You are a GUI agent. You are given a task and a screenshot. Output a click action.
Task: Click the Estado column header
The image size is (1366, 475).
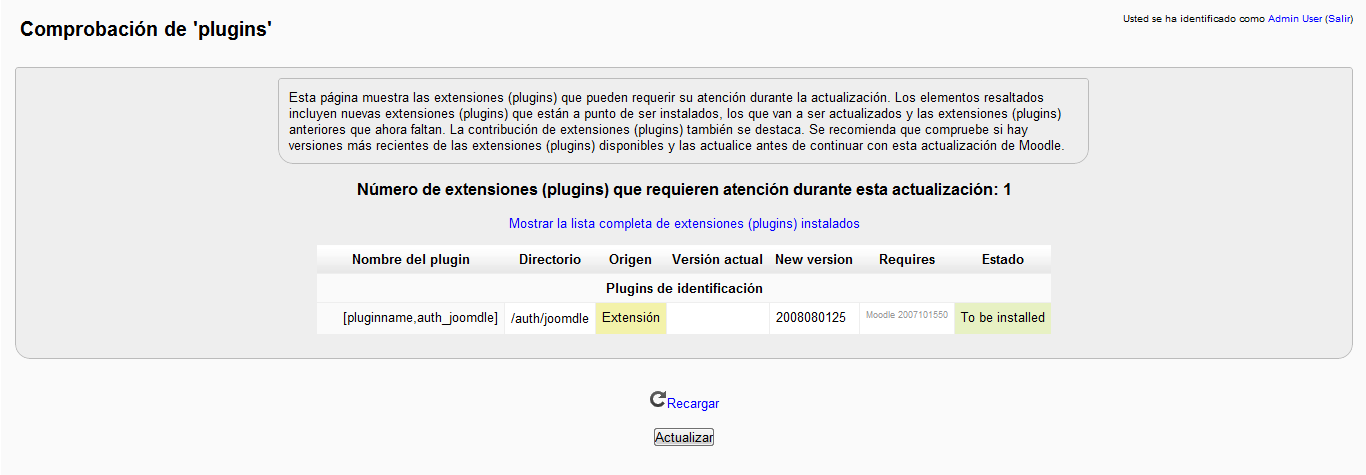[1002, 260]
